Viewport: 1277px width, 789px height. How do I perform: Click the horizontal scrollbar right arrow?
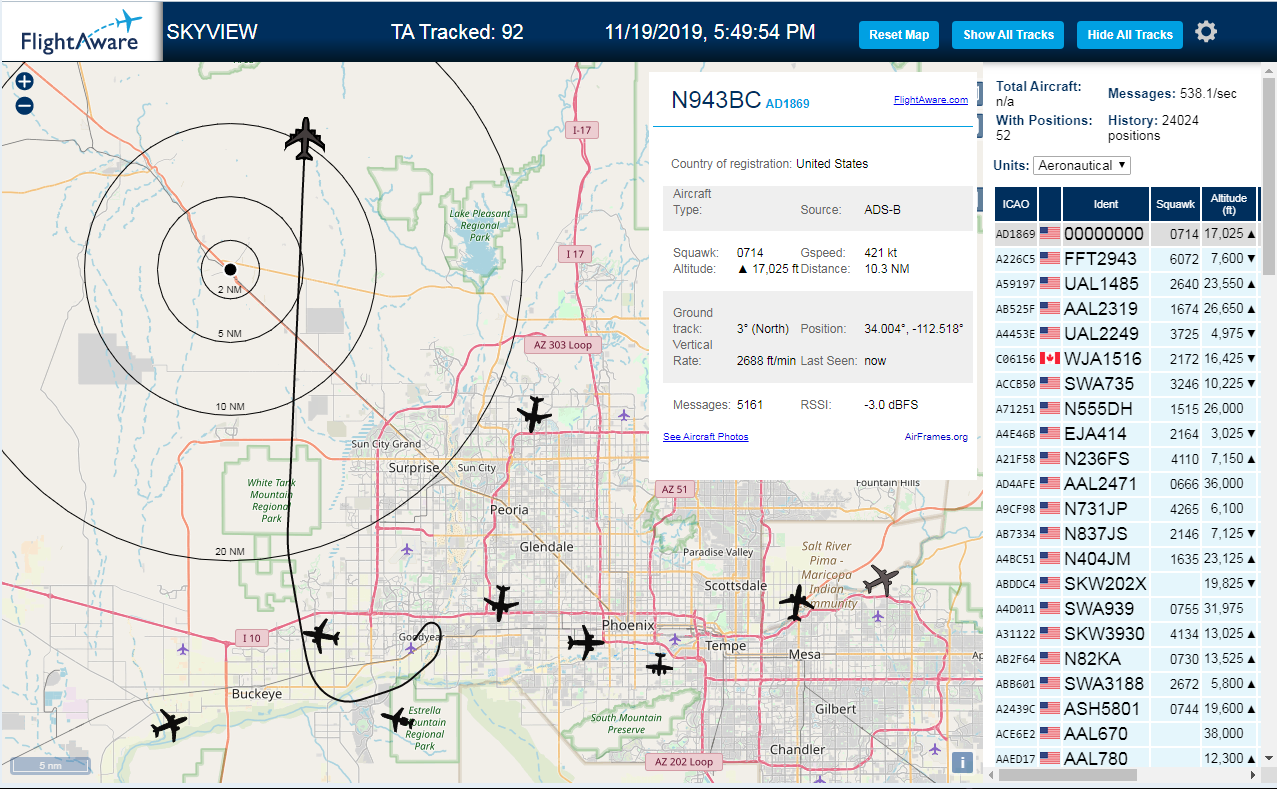(1251, 775)
